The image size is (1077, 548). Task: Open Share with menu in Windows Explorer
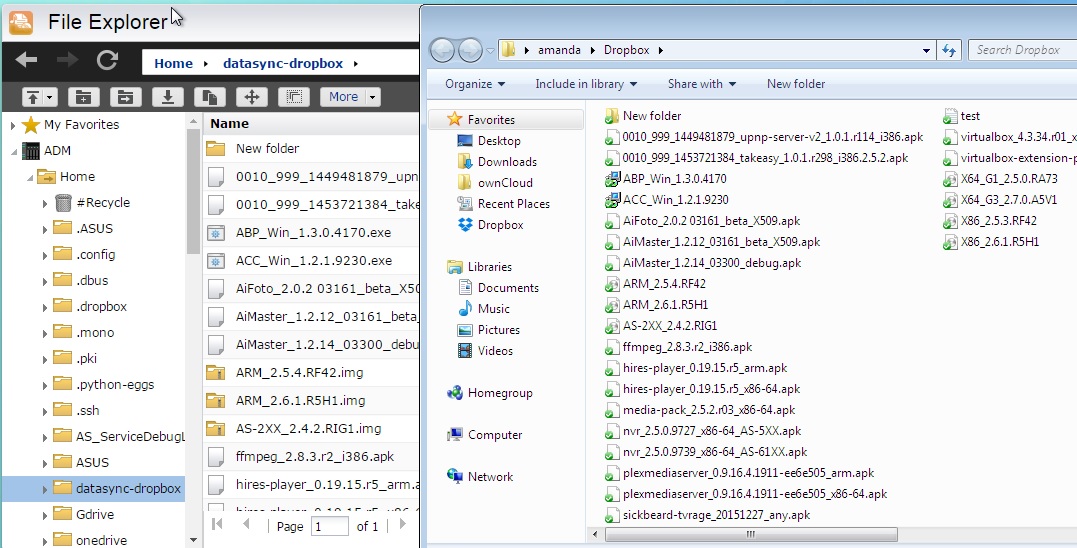701,84
